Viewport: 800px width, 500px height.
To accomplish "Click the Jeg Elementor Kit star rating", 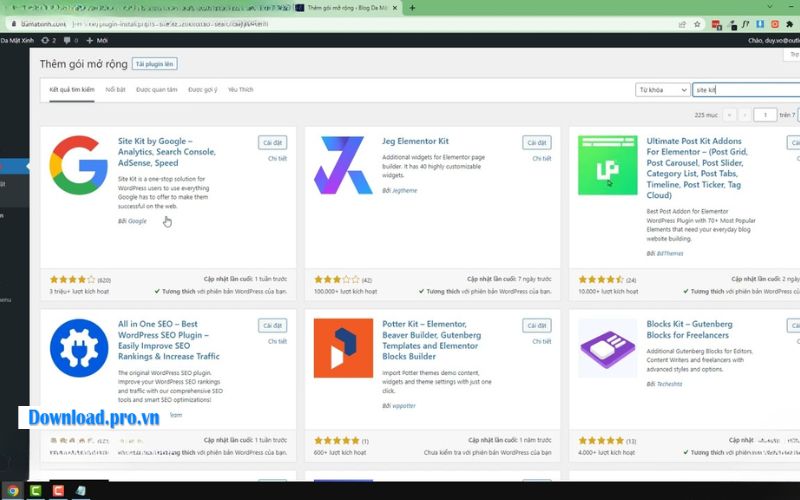I will (337, 280).
